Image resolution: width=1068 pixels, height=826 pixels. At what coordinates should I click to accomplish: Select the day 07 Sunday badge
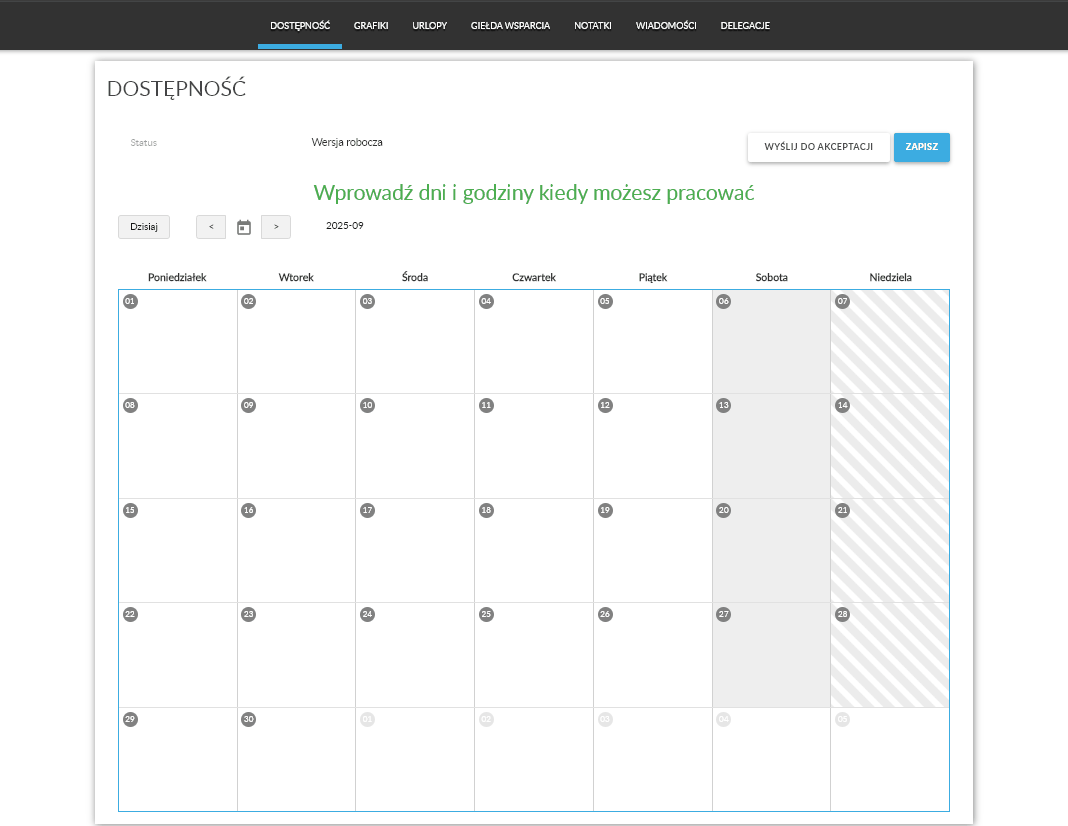843,301
